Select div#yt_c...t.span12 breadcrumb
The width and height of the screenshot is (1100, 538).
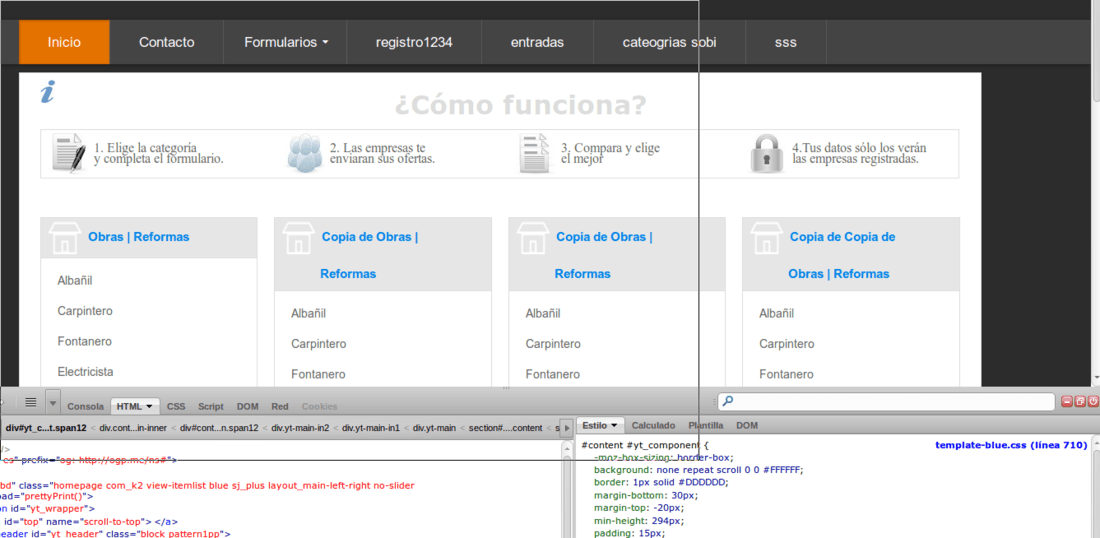click(46, 427)
